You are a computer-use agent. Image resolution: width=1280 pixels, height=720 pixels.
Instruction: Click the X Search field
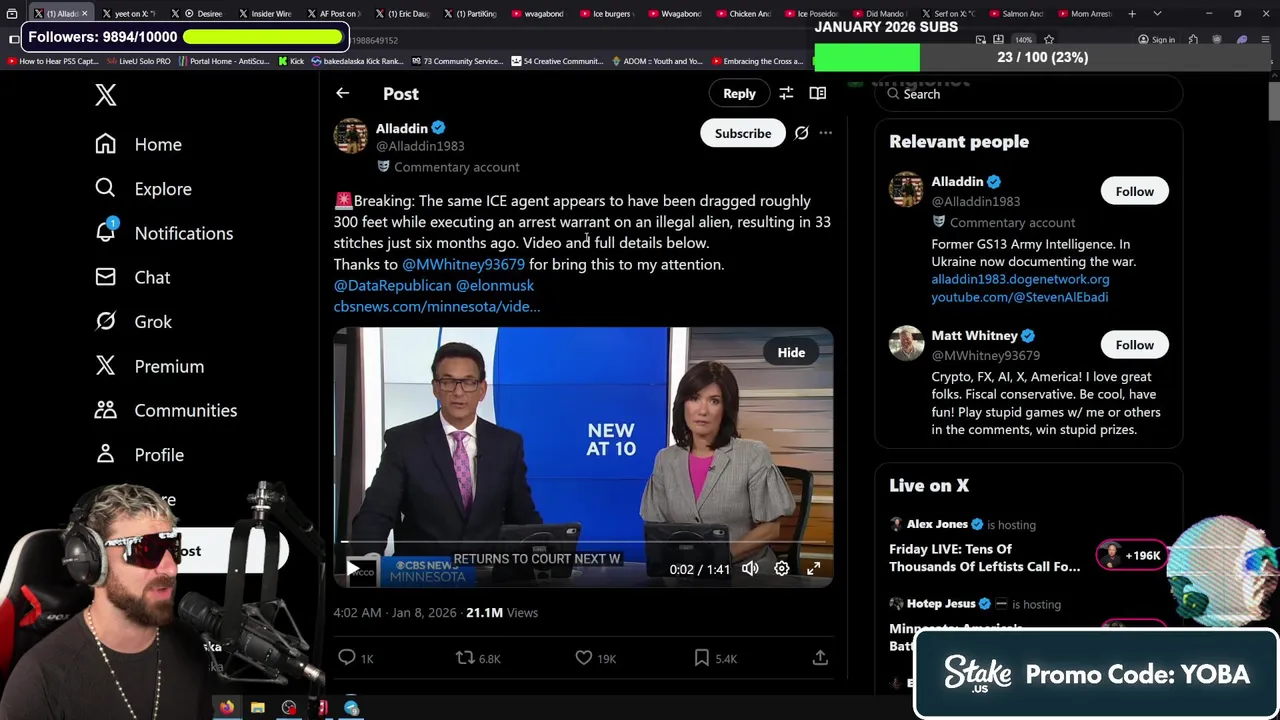coord(1029,94)
